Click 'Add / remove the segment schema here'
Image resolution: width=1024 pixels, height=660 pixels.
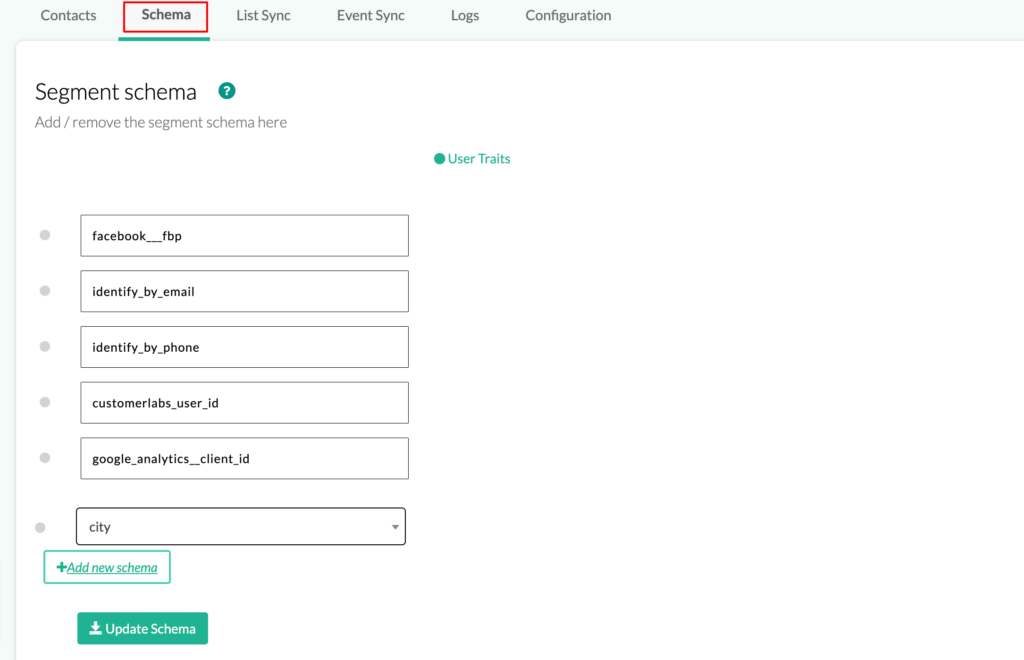161,122
